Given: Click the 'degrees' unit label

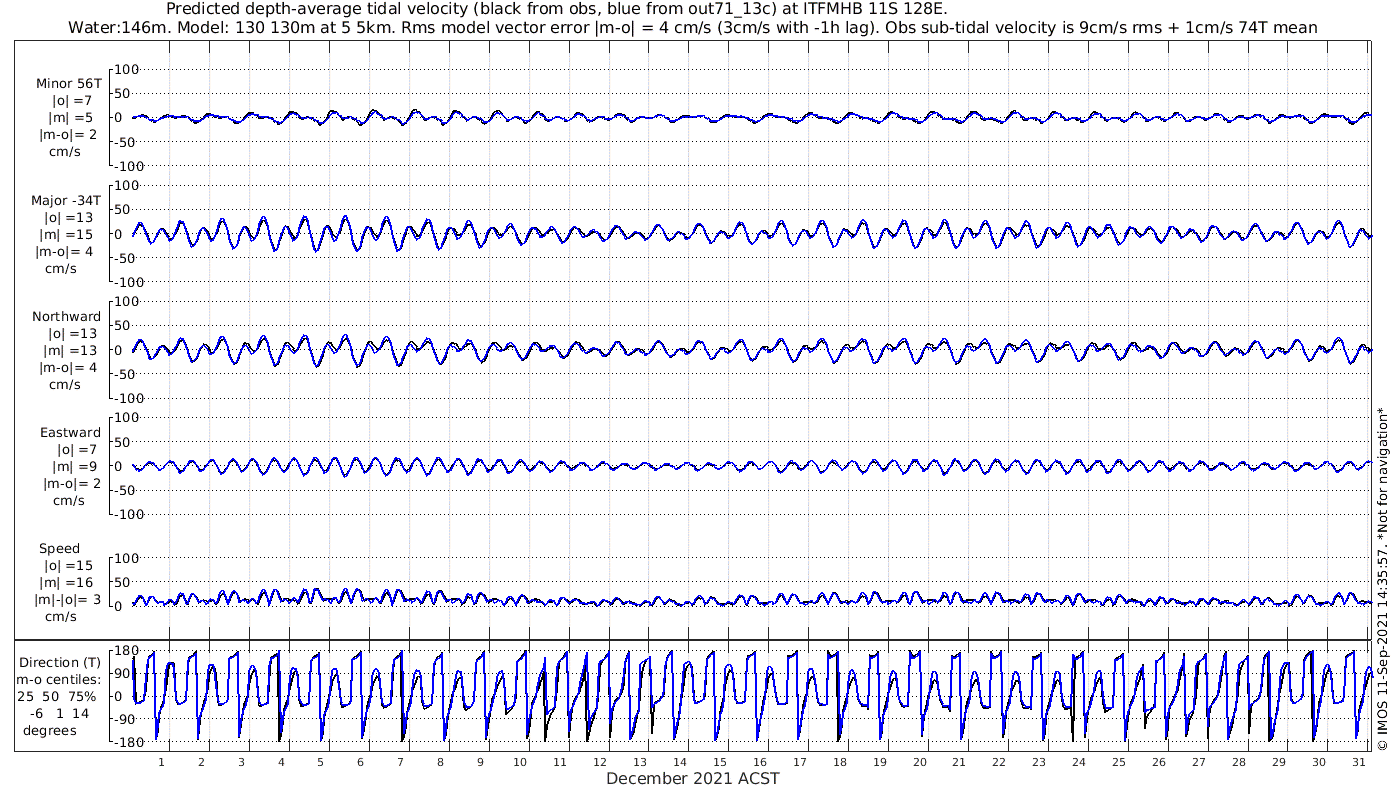Looking at the screenshot, I should [50, 730].
